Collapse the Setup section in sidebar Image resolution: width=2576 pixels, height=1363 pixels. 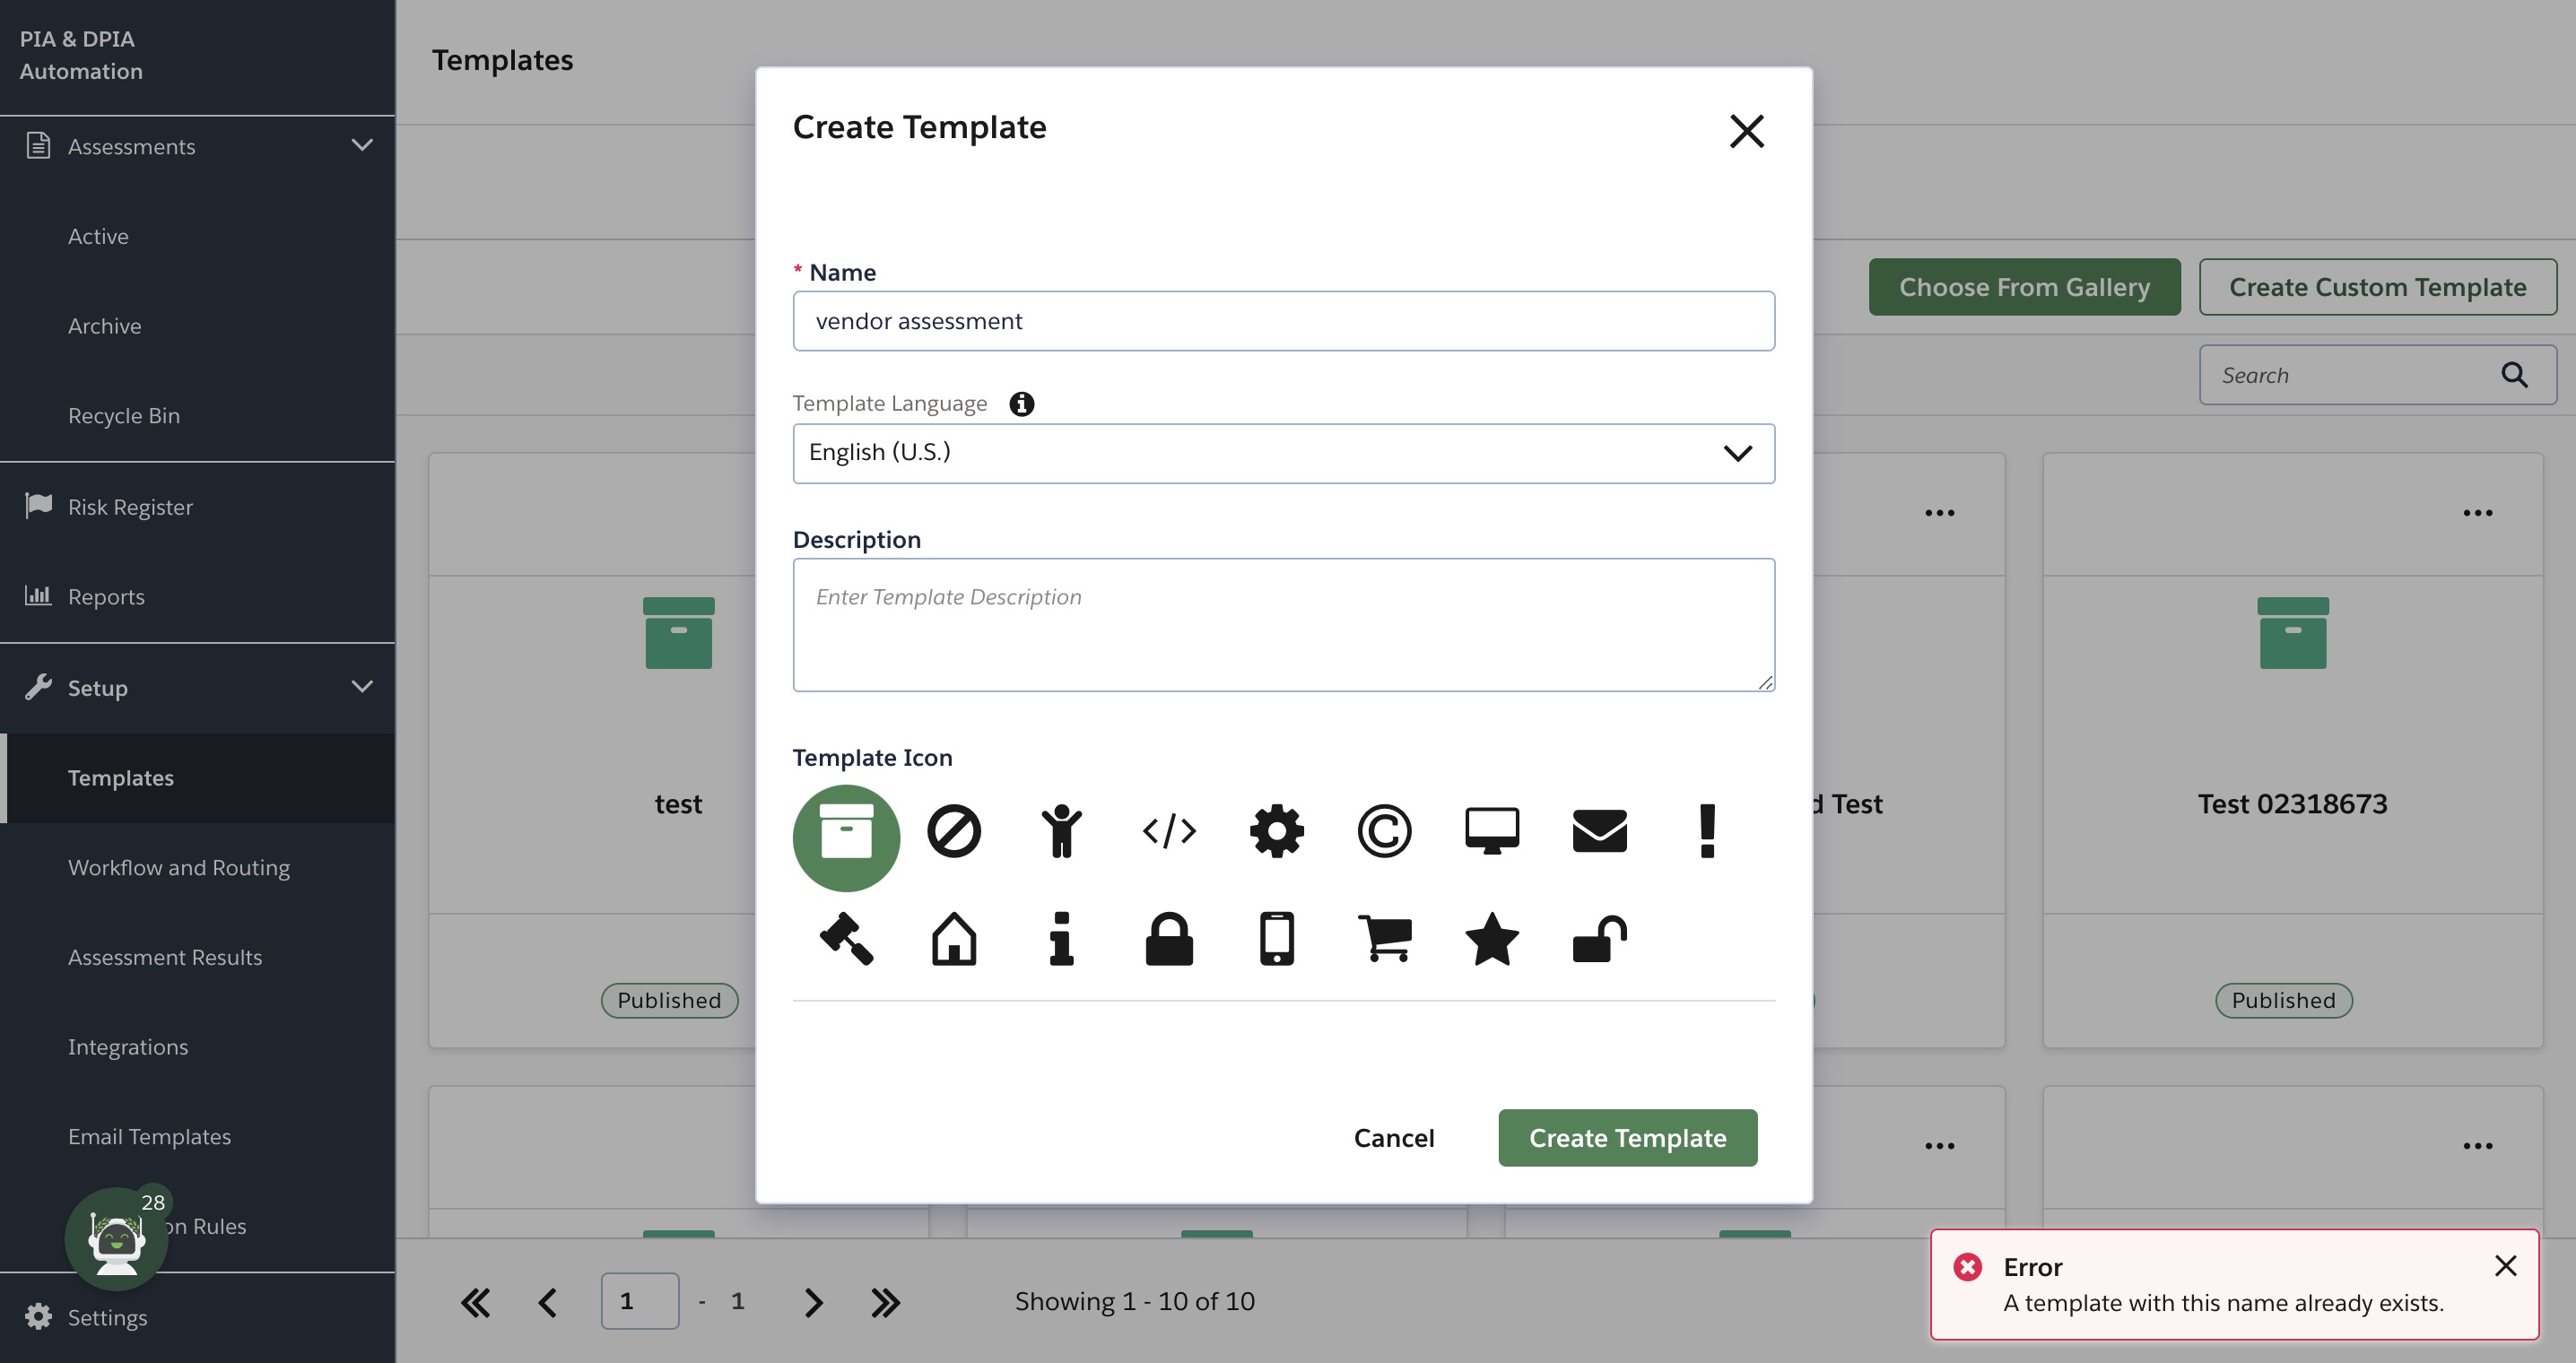[x=362, y=687]
